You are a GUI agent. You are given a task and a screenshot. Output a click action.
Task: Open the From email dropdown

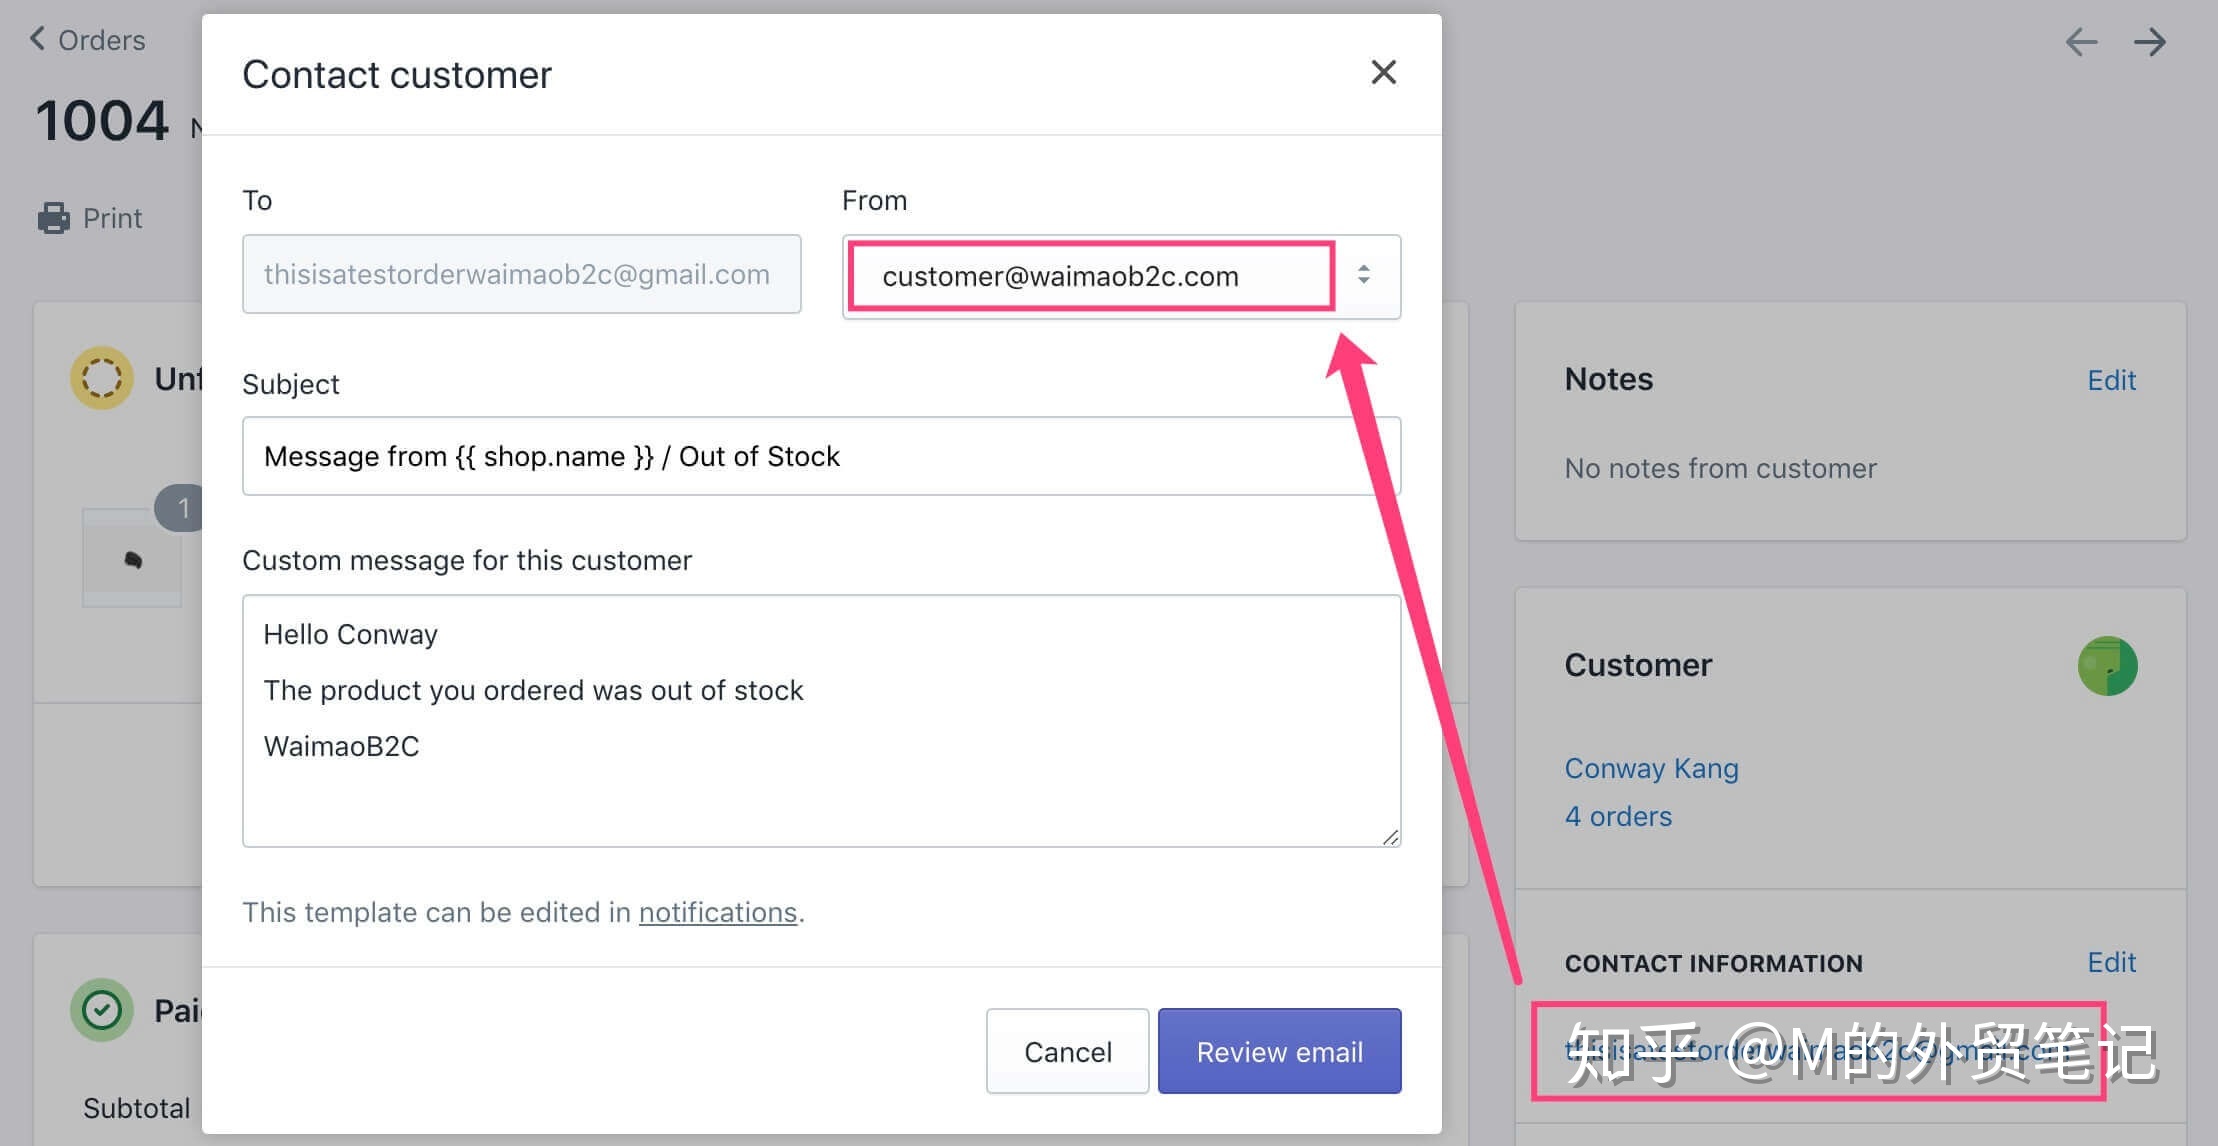point(1090,276)
